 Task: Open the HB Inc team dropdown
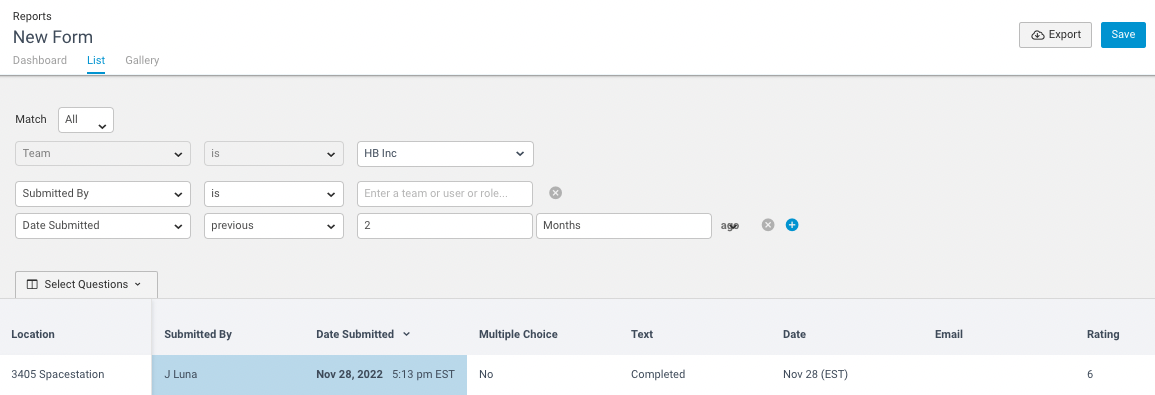click(x=445, y=154)
